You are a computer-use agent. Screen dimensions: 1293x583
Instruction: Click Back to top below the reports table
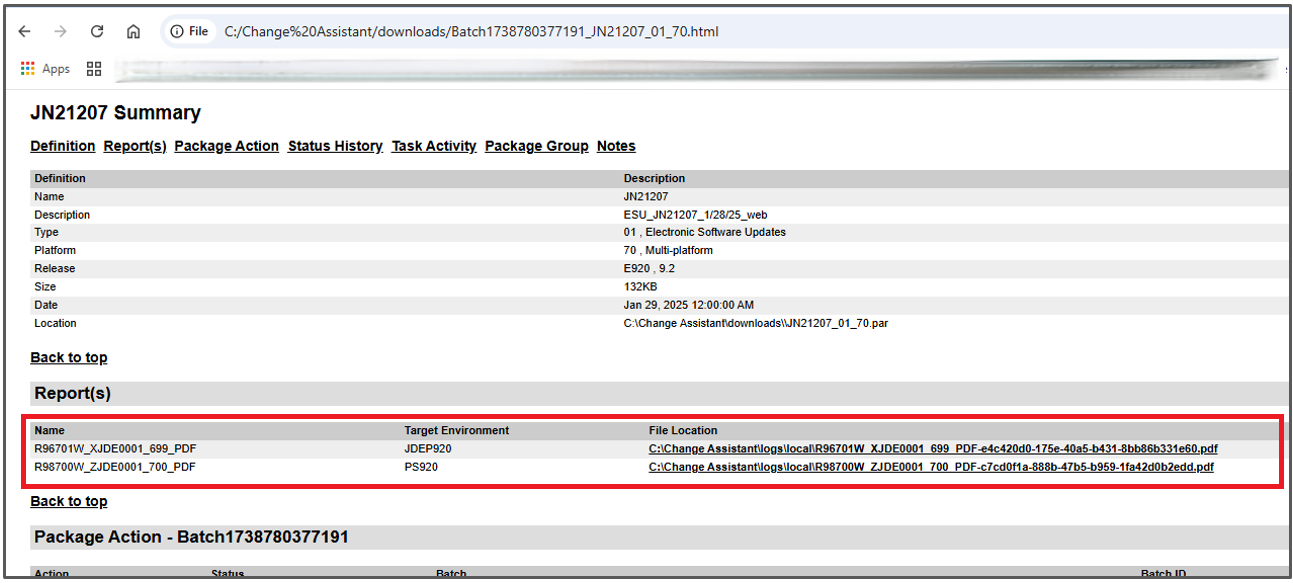(x=68, y=501)
